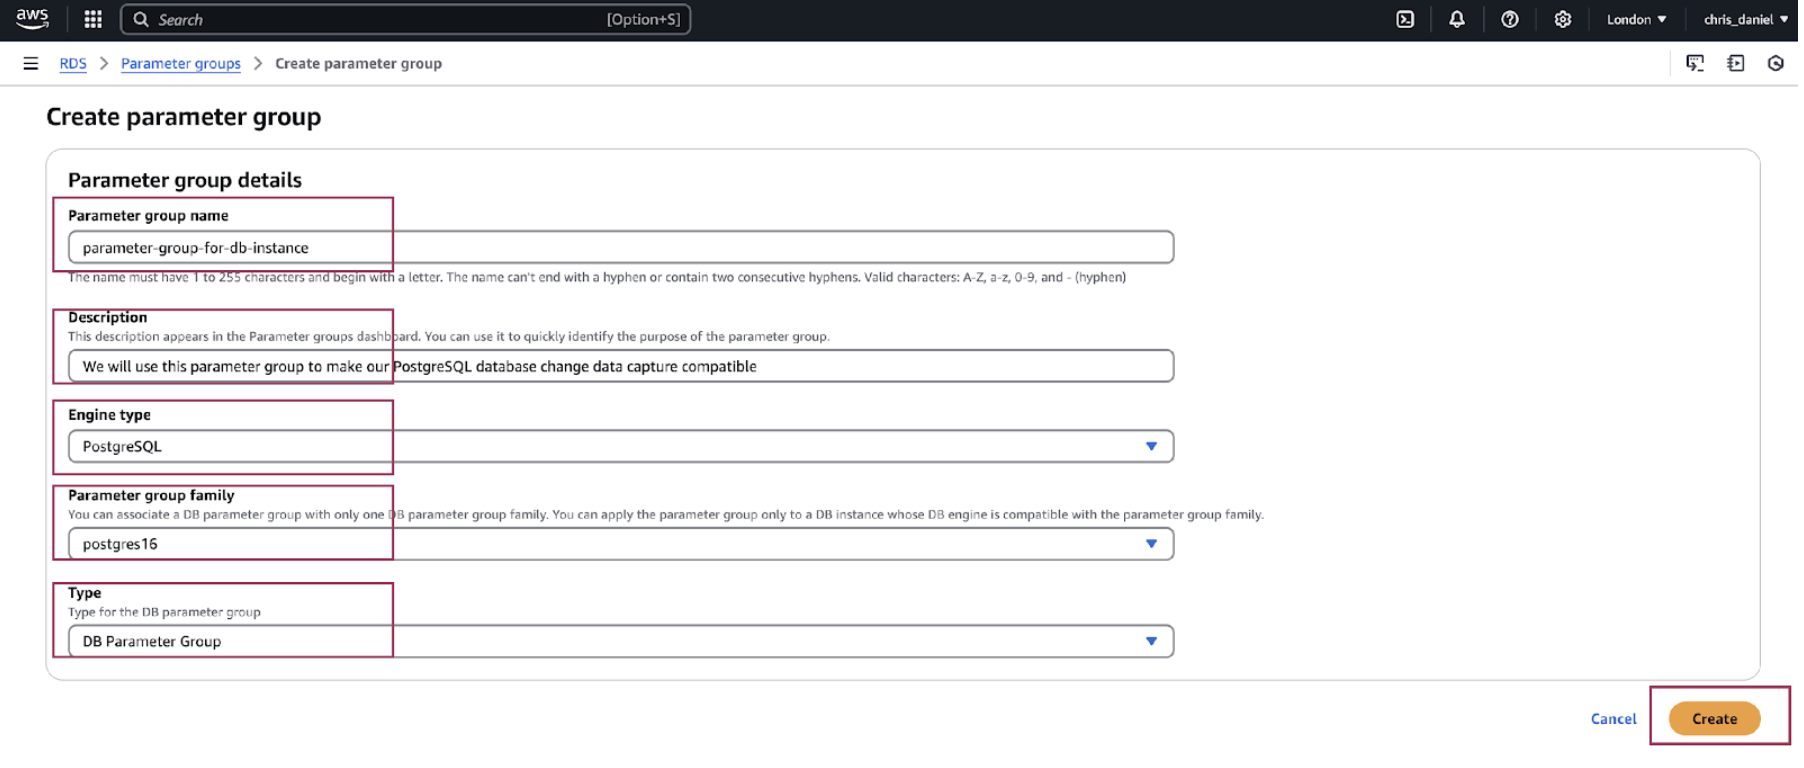The image size is (1804, 768).
Task: Toggle the hamburger navigation menu
Action: pyautogui.click(x=31, y=63)
